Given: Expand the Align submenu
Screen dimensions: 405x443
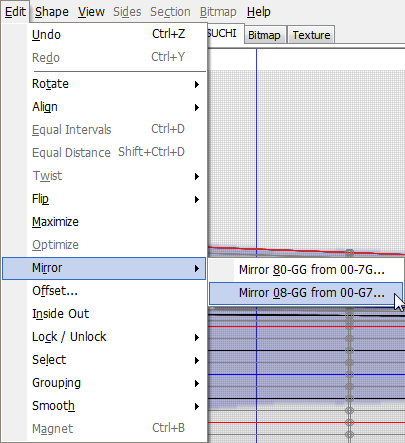Looking at the screenshot, I should 104,107.
